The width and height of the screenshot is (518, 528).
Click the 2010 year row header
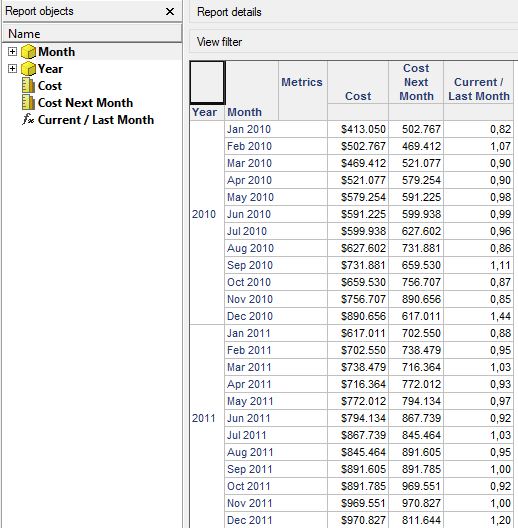[204, 214]
